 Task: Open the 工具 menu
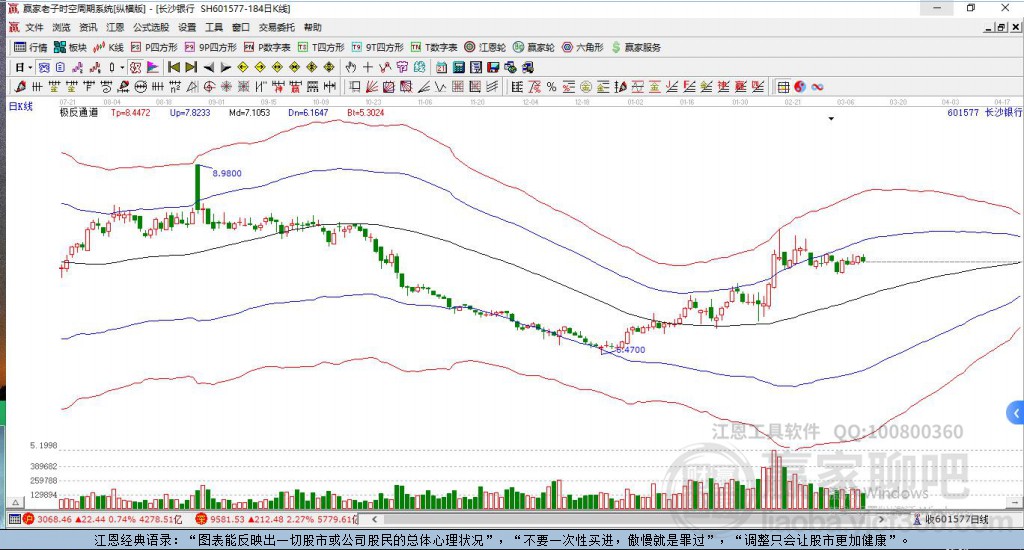click(x=214, y=27)
